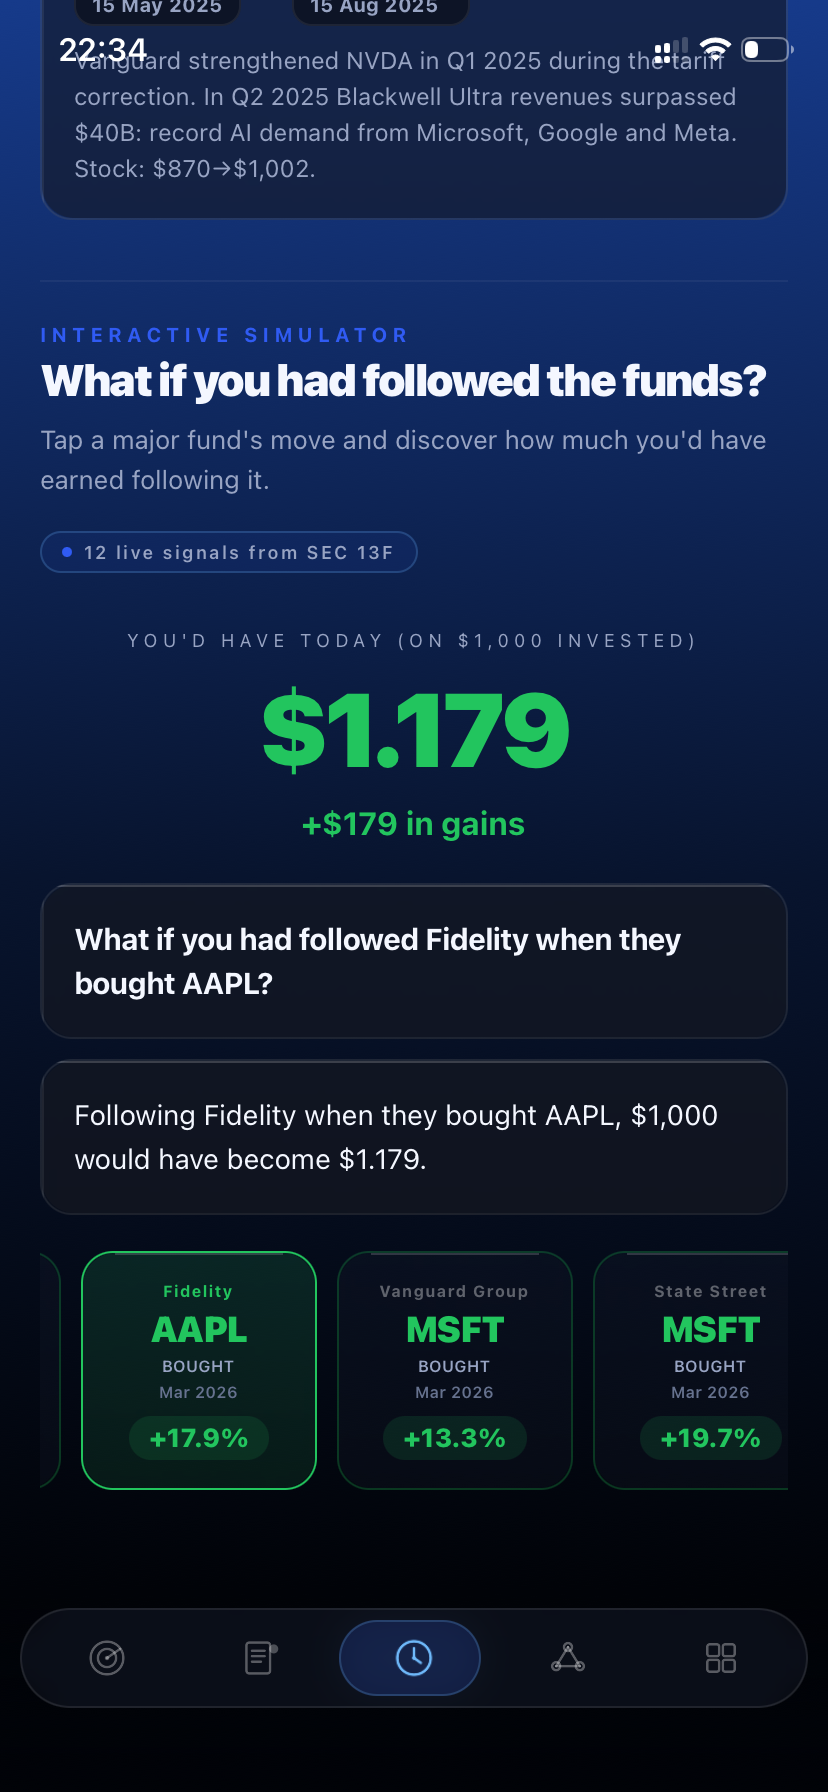Screen dimensions: 828x1792
Task: Expand the question card about following Fidelity
Action: pyautogui.click(x=413, y=960)
